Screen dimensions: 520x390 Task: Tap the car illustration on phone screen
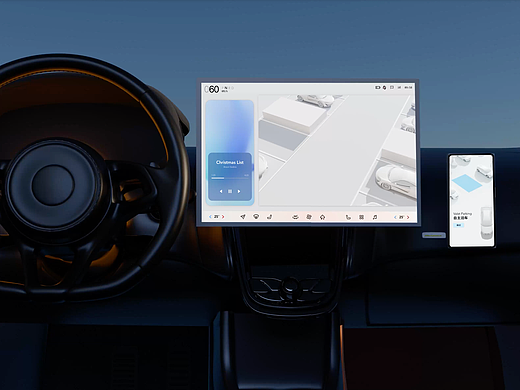click(x=486, y=223)
